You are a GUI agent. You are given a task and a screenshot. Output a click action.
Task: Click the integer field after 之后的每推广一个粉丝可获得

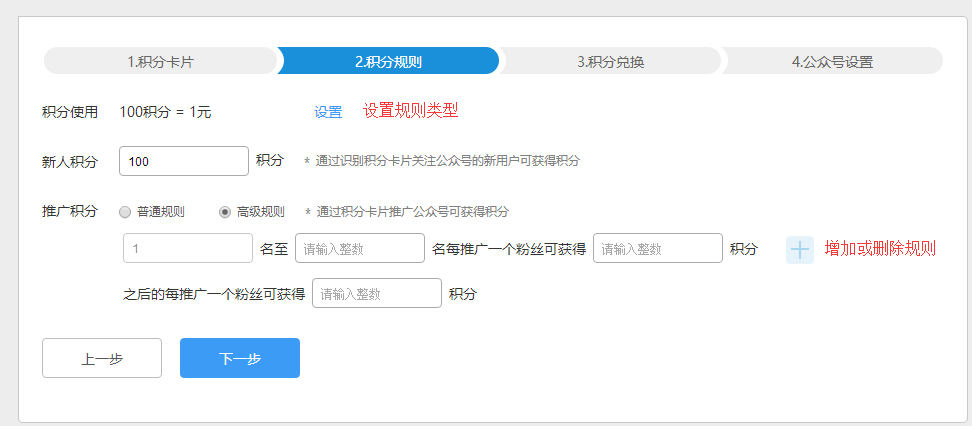pos(376,294)
